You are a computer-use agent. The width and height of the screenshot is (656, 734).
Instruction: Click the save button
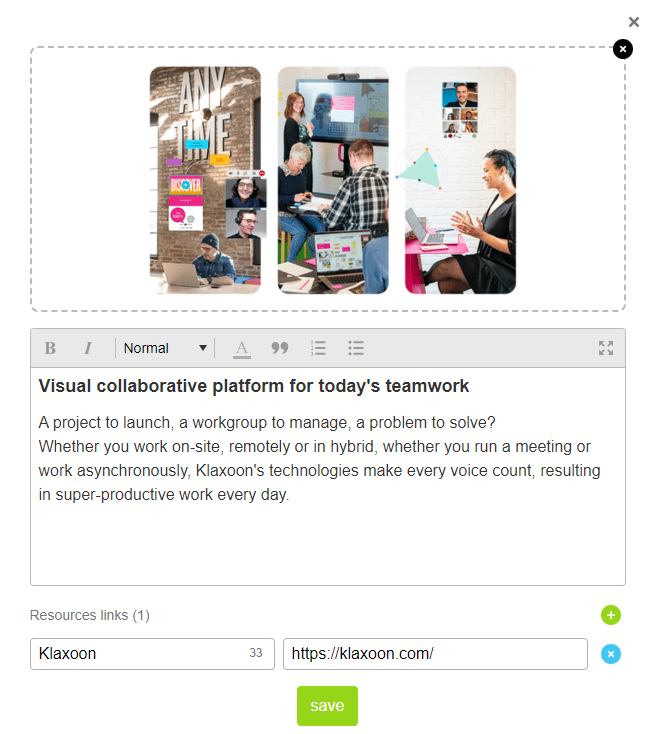327,706
